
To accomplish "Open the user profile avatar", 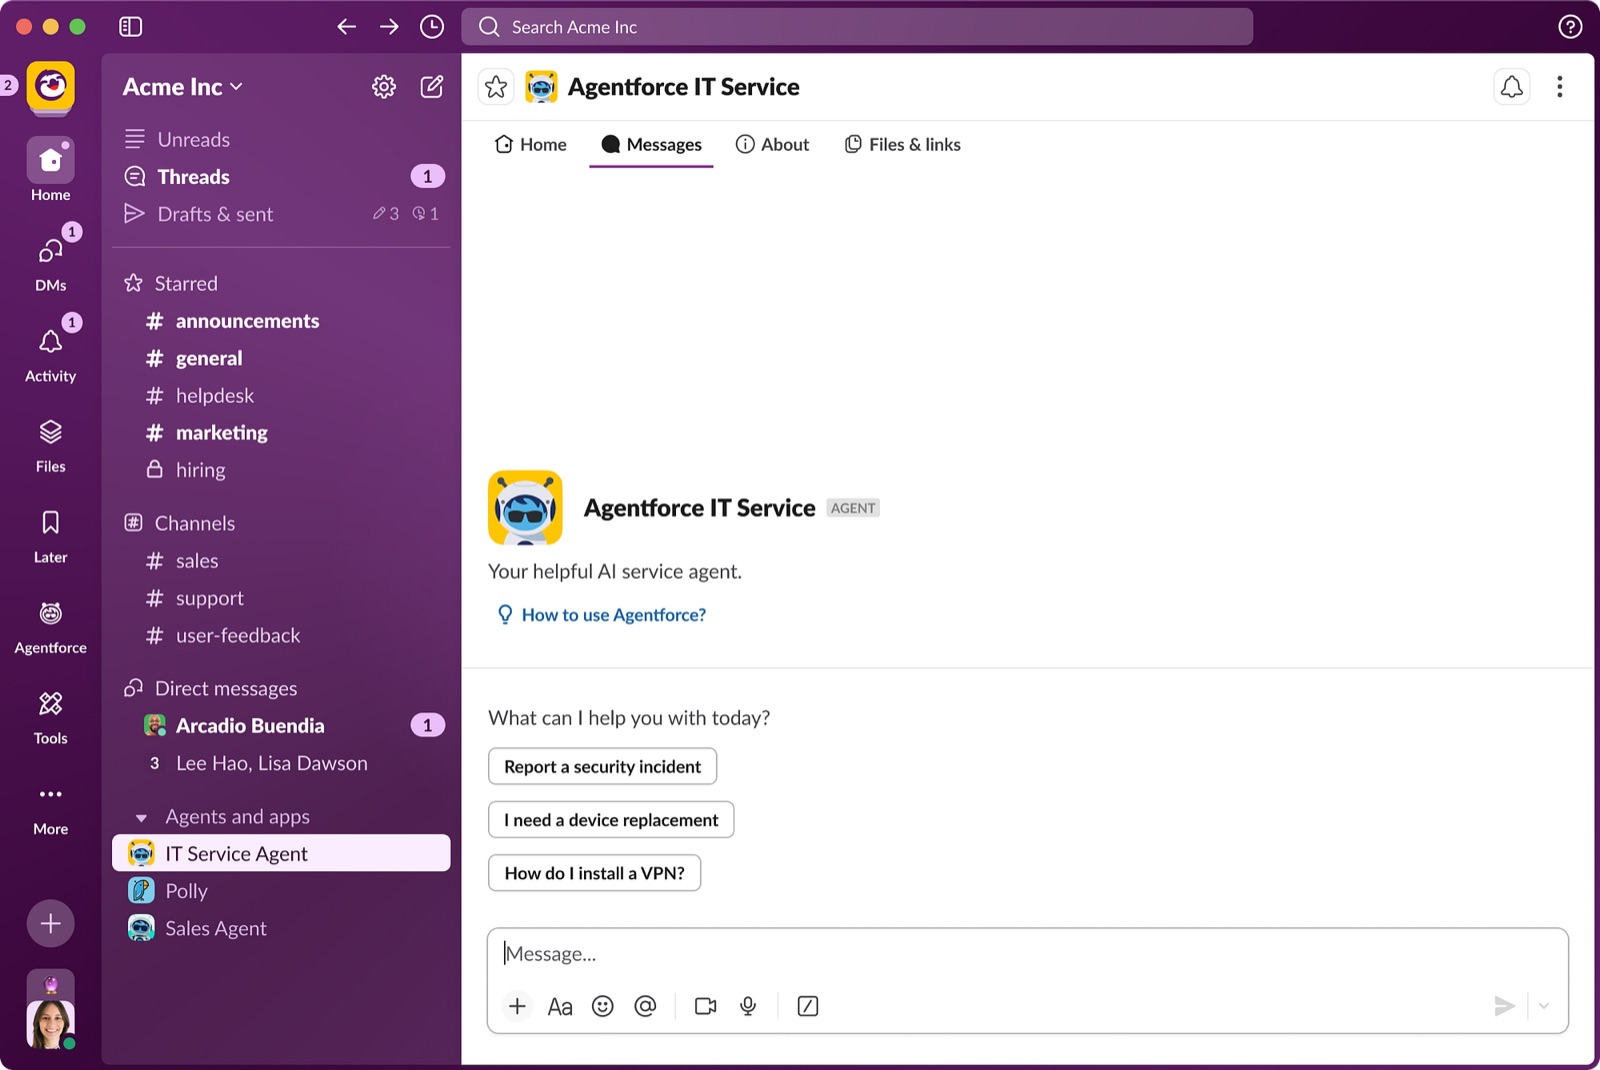I will click(x=51, y=1024).
